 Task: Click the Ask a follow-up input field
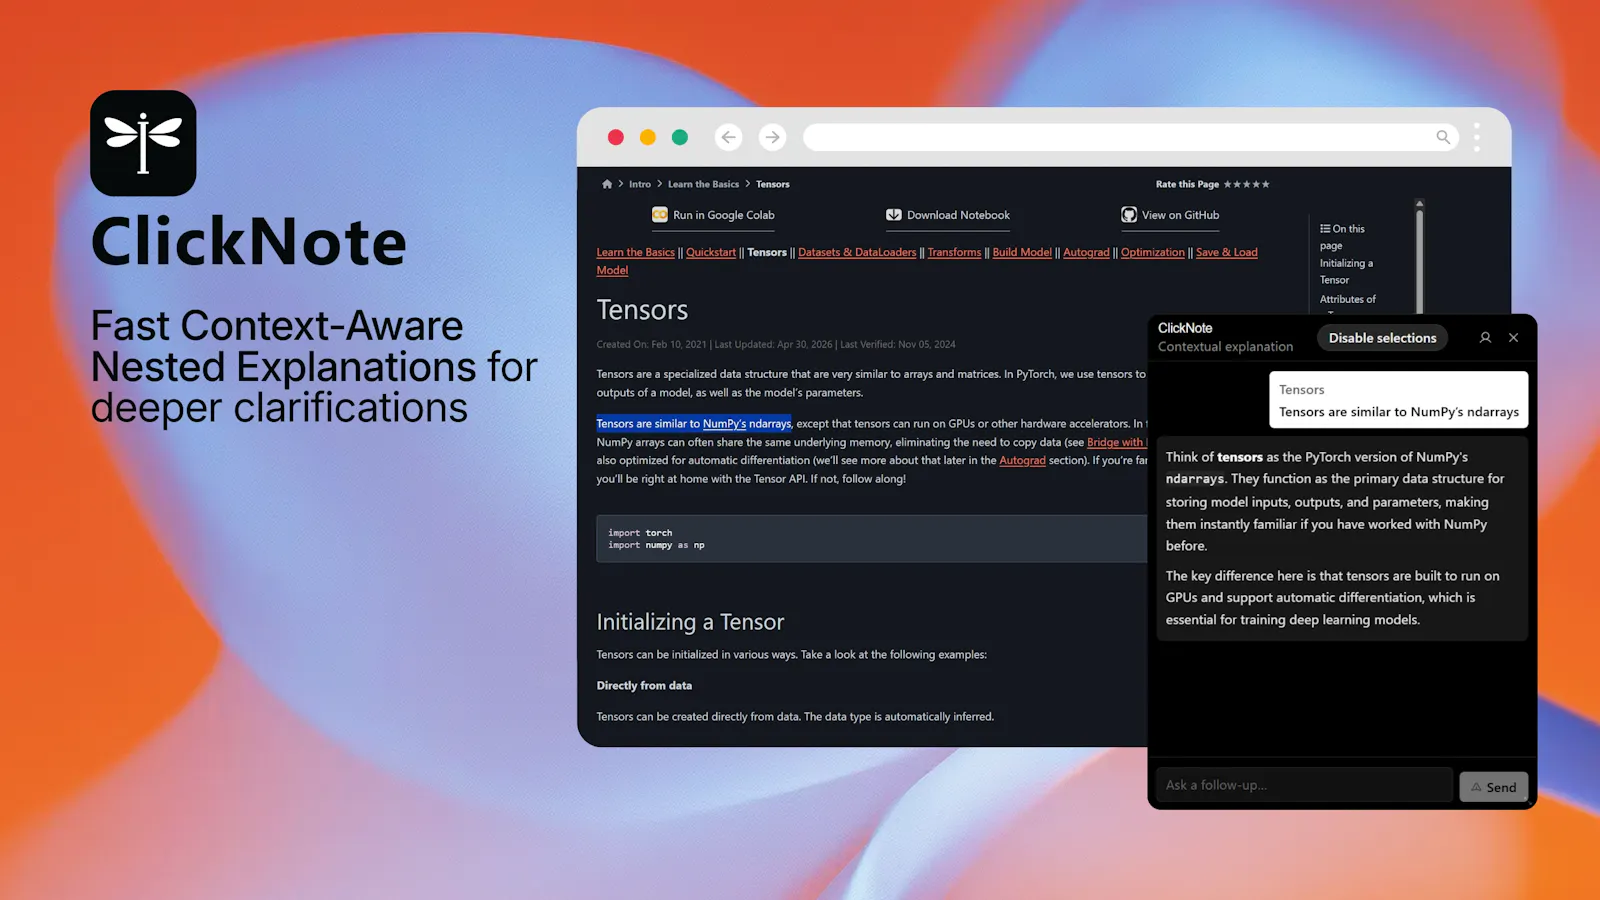[x=1304, y=785]
